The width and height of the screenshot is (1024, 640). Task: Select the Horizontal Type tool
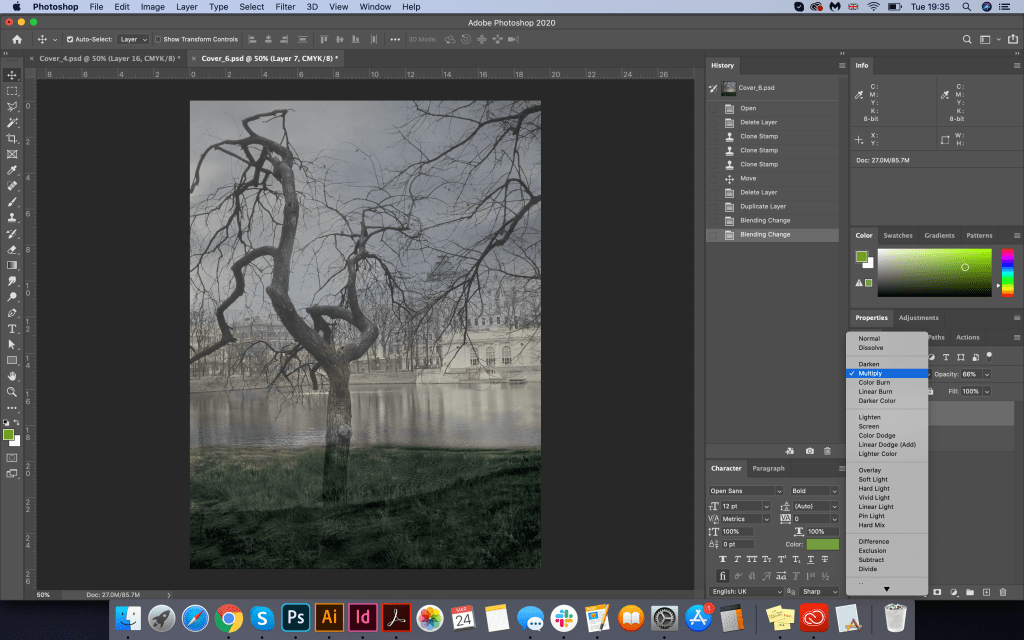(12, 328)
